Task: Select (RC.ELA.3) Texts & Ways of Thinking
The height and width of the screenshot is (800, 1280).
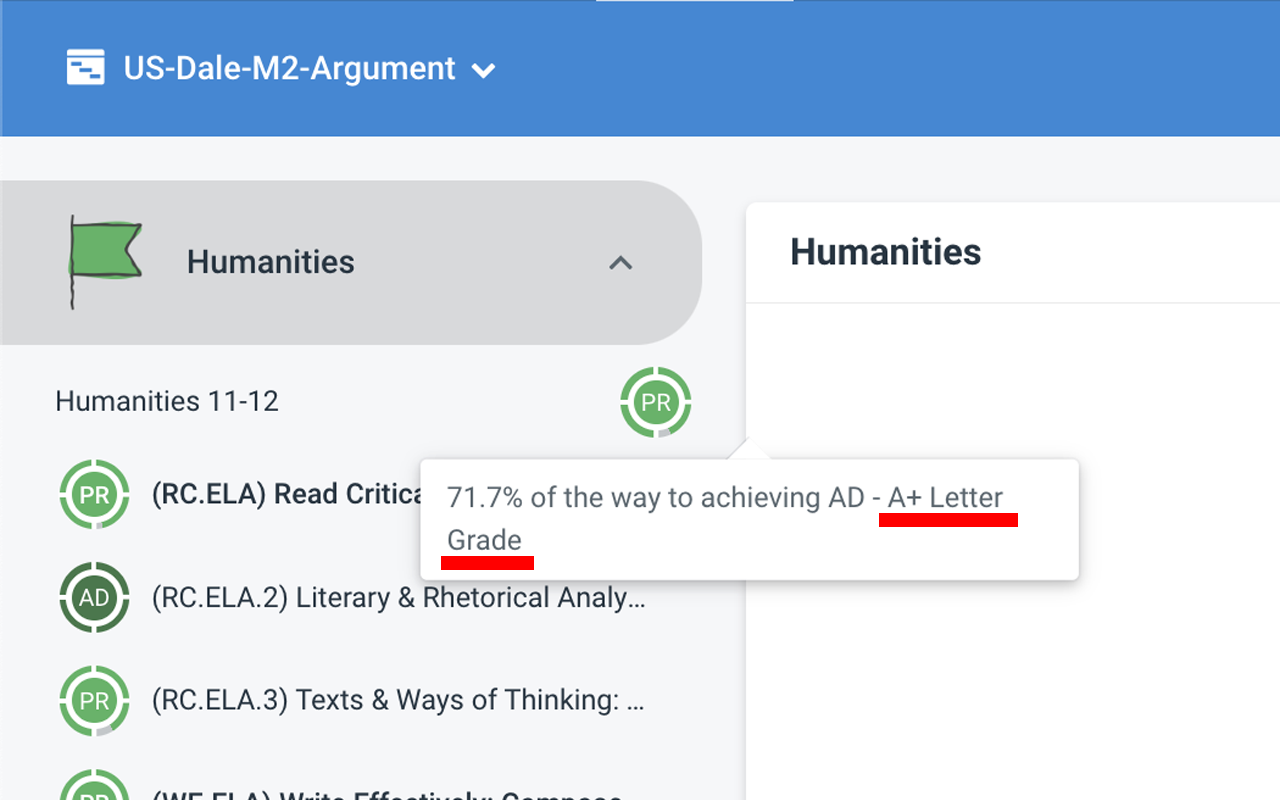Action: click(x=398, y=700)
